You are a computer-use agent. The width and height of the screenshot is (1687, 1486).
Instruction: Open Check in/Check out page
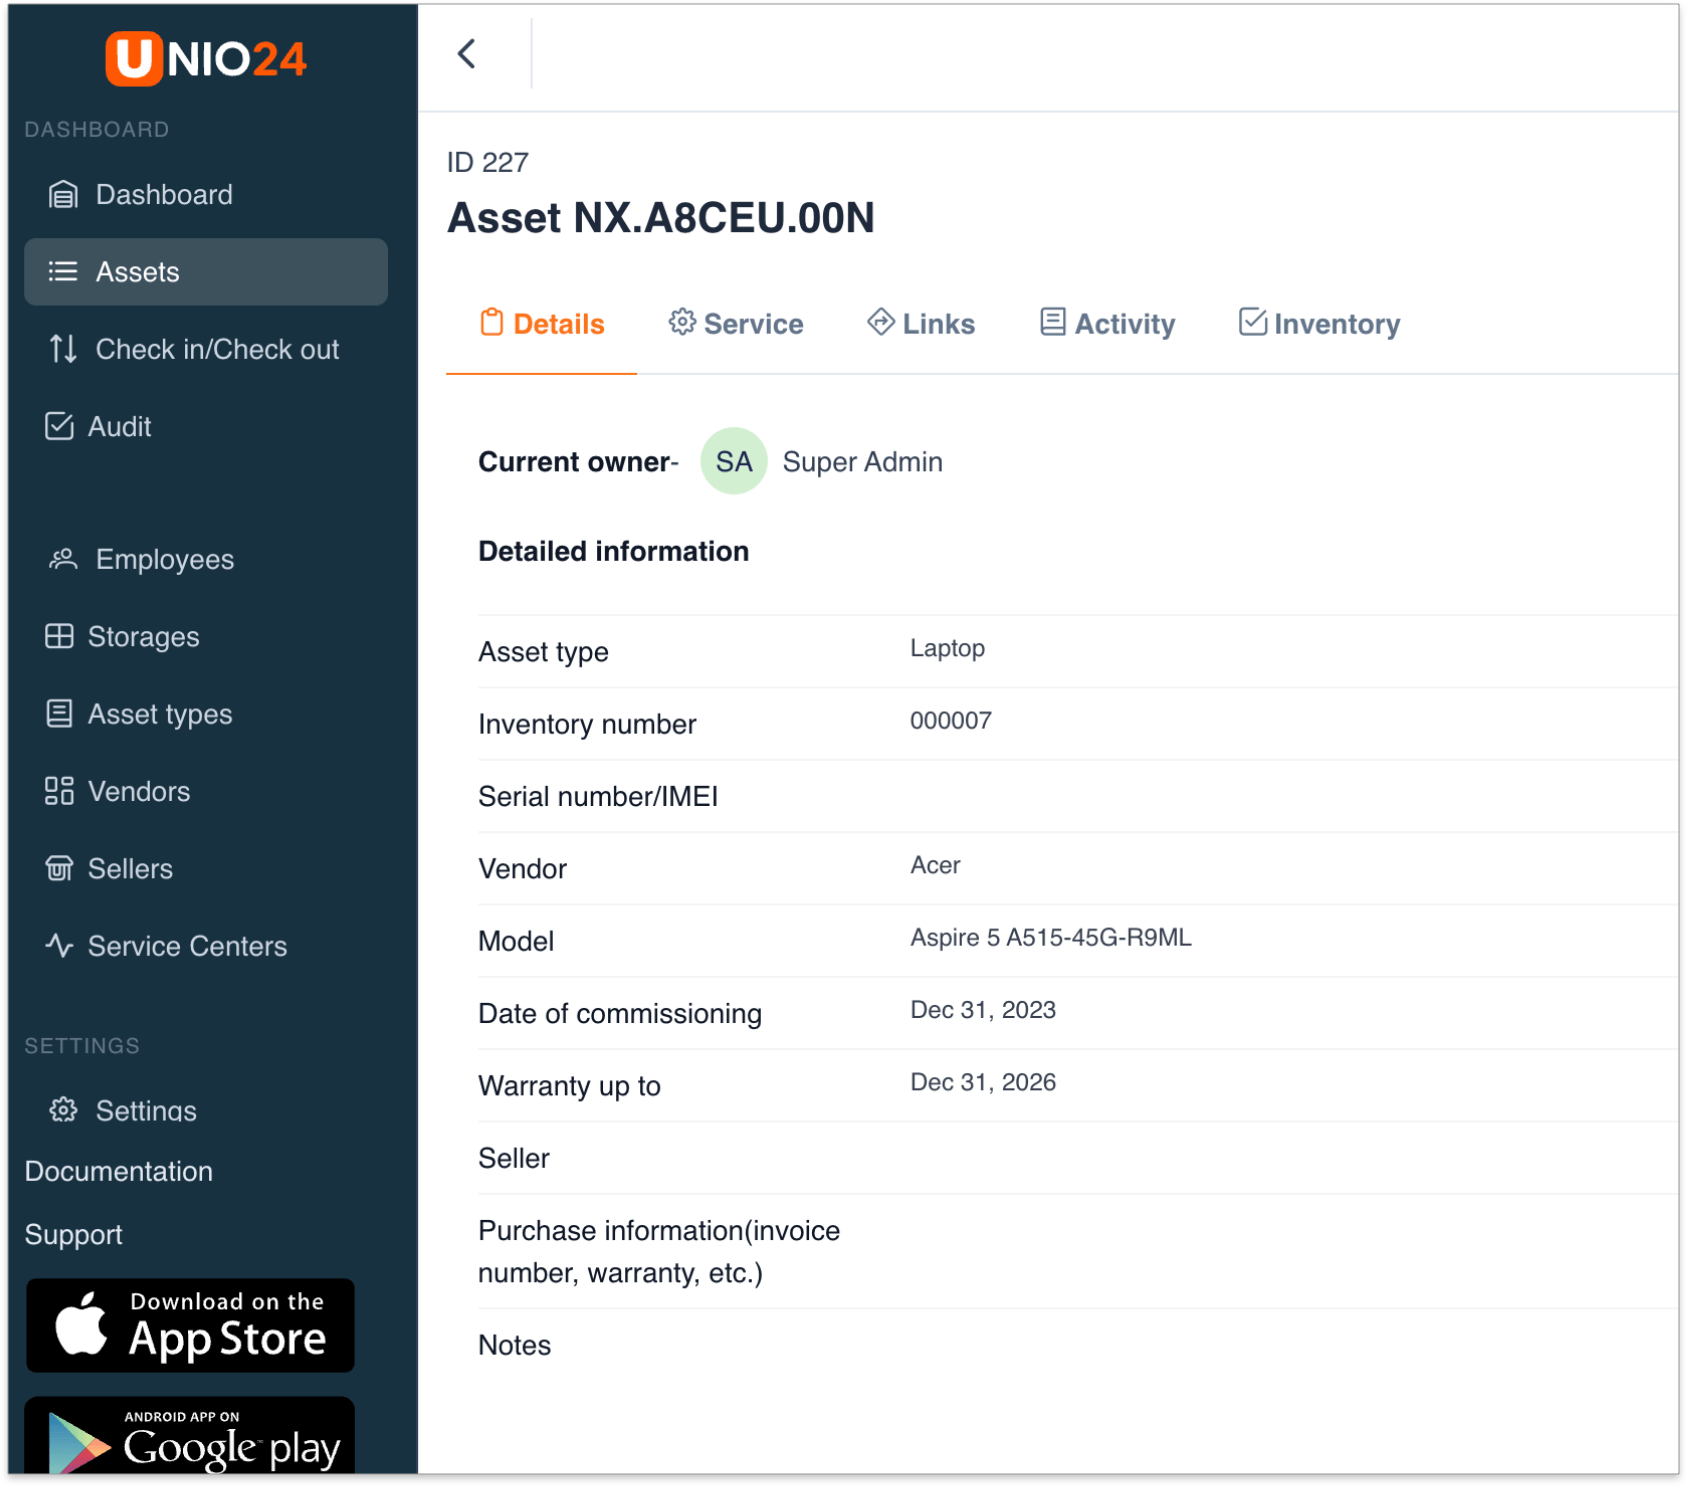216,350
